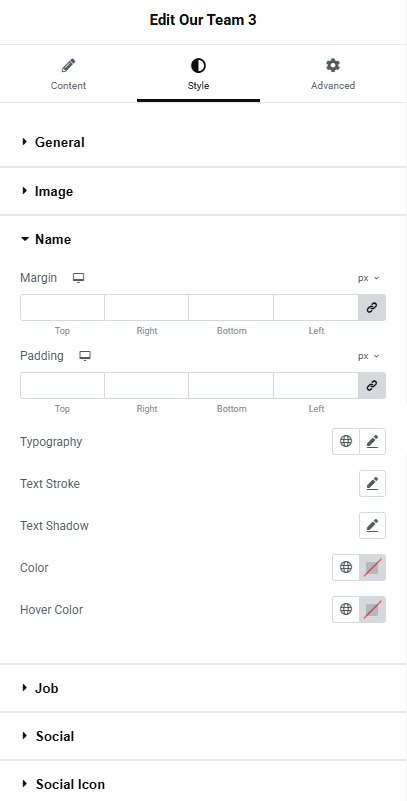Click Padding responsive device icon
This screenshot has height=801, width=407.
[85, 356]
